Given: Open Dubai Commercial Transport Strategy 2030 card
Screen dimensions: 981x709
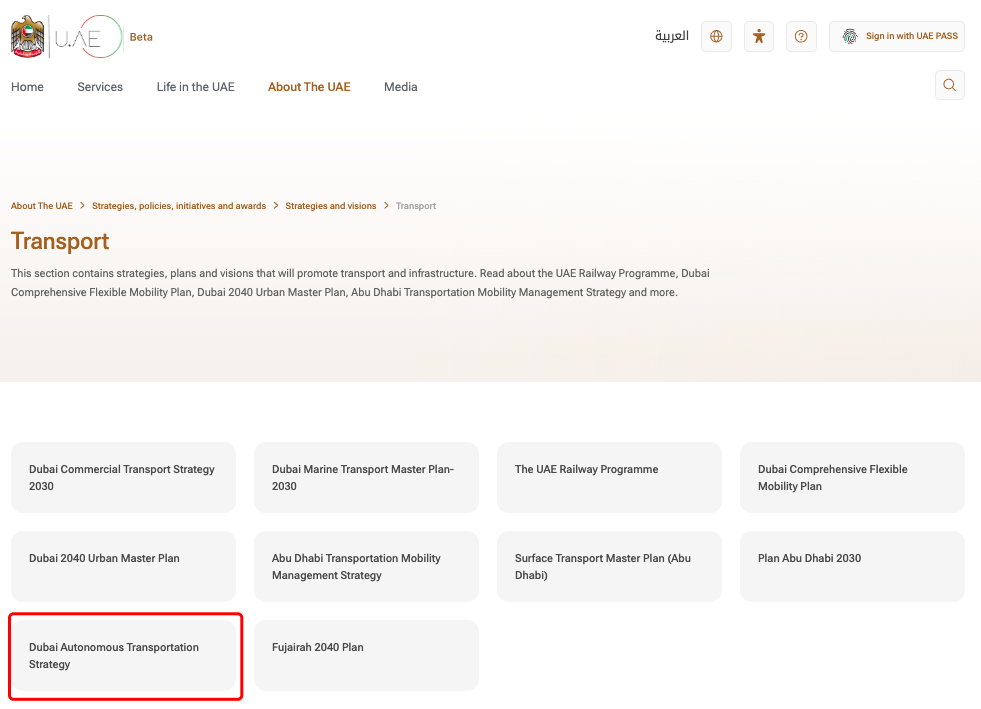Looking at the screenshot, I should [x=123, y=477].
